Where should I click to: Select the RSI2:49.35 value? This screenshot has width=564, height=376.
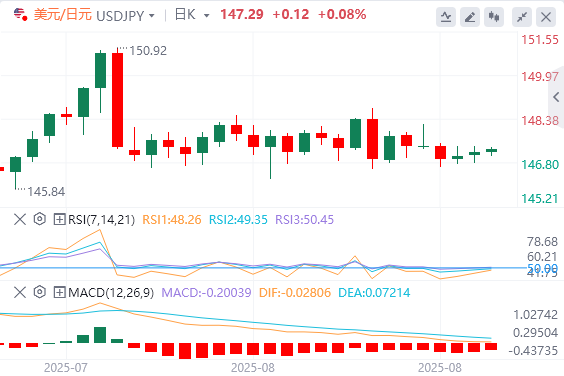(x=238, y=219)
